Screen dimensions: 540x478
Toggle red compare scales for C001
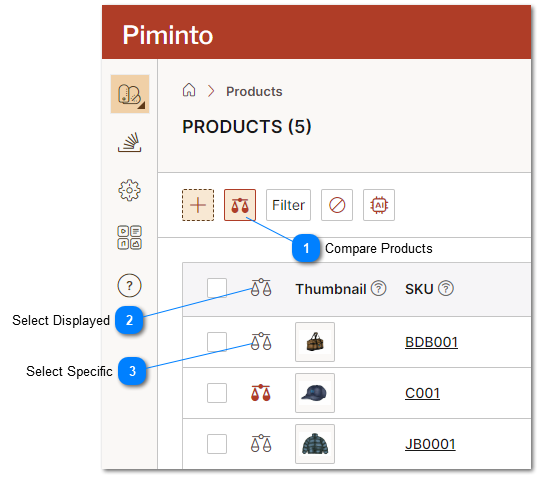[261, 393]
